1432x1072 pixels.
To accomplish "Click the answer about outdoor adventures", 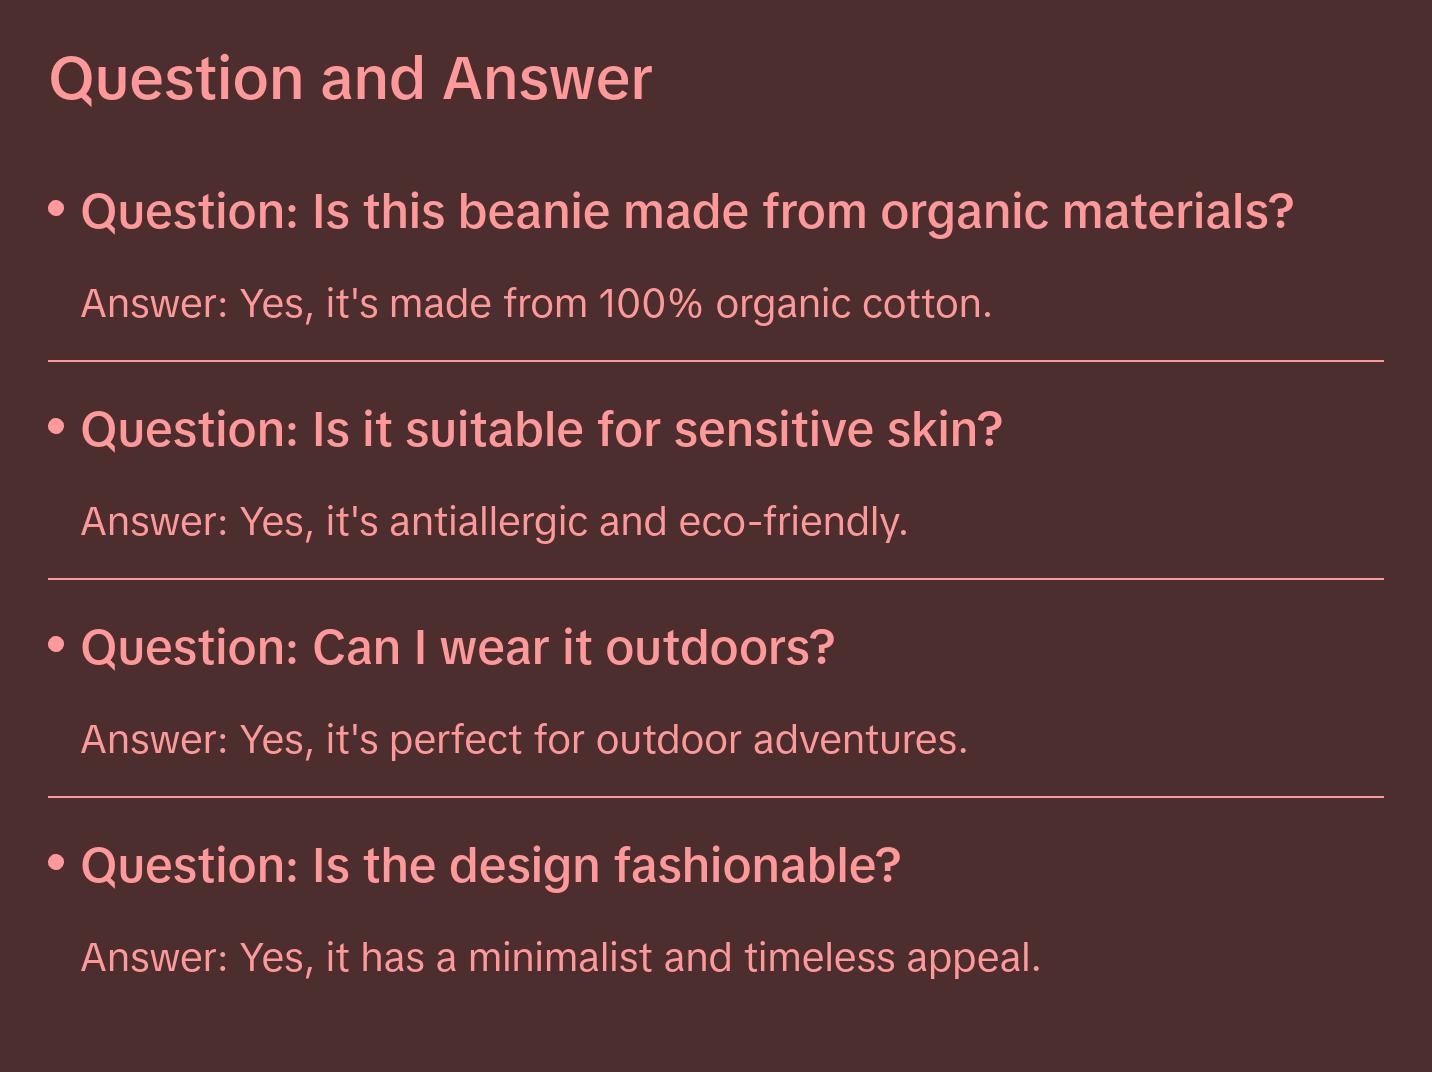I will tap(524, 740).
